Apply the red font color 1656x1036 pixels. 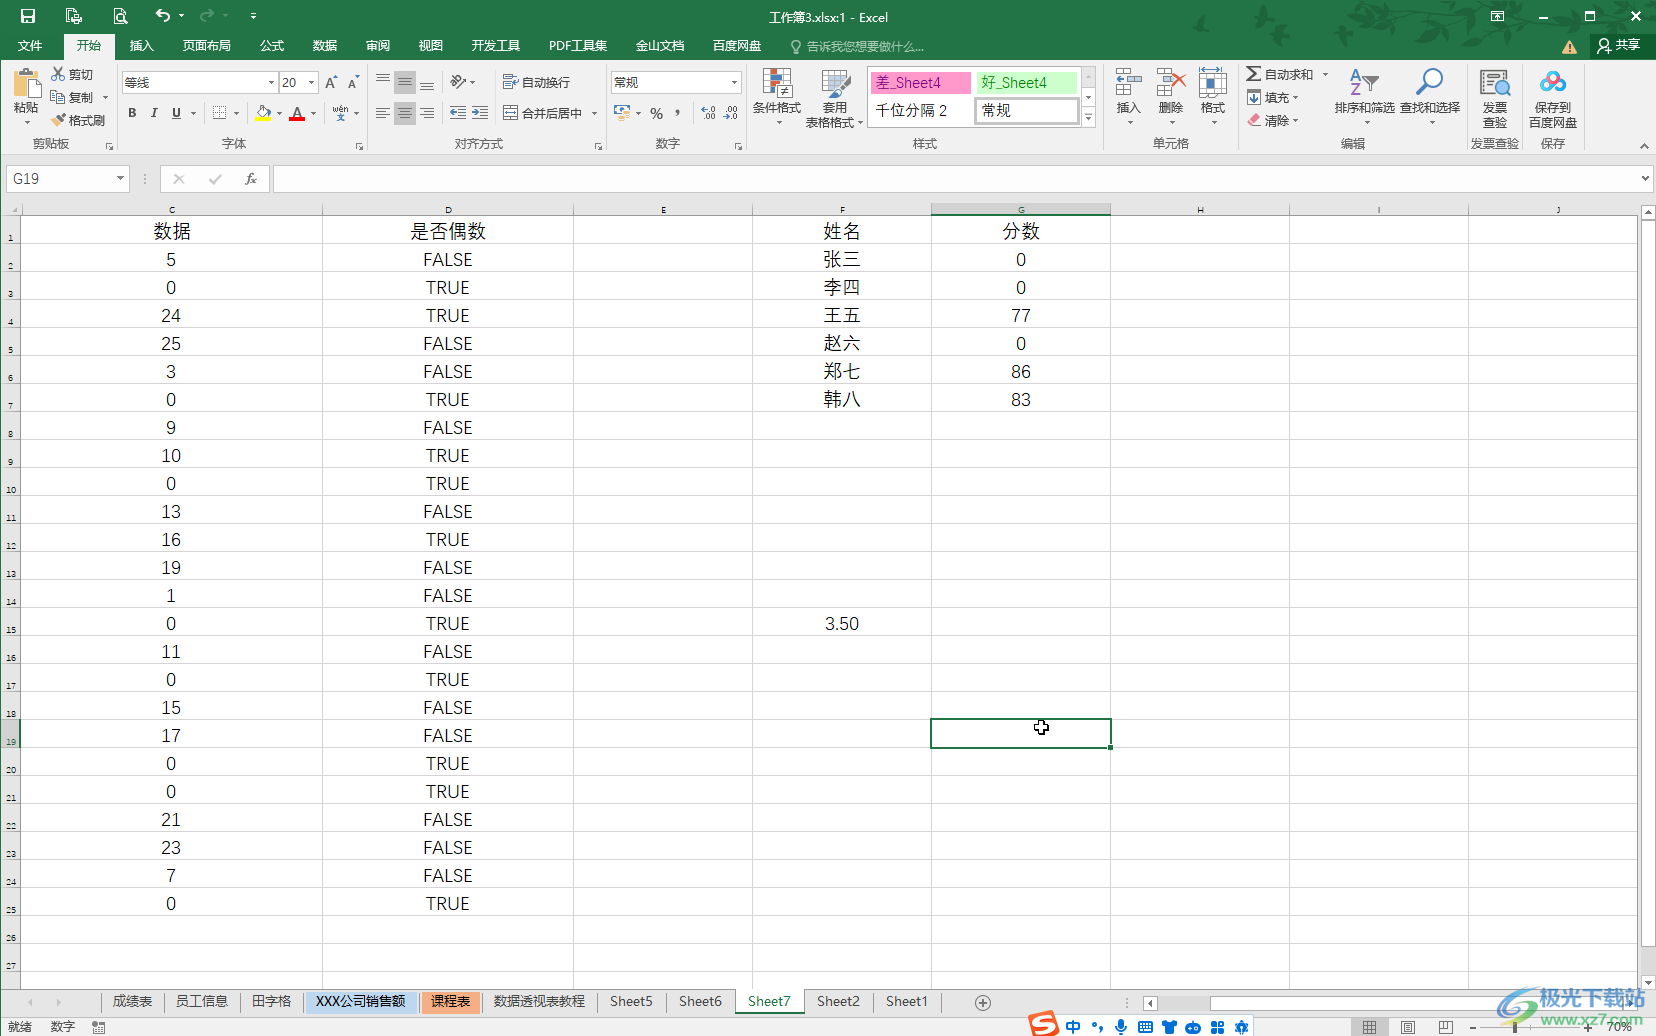[297, 113]
